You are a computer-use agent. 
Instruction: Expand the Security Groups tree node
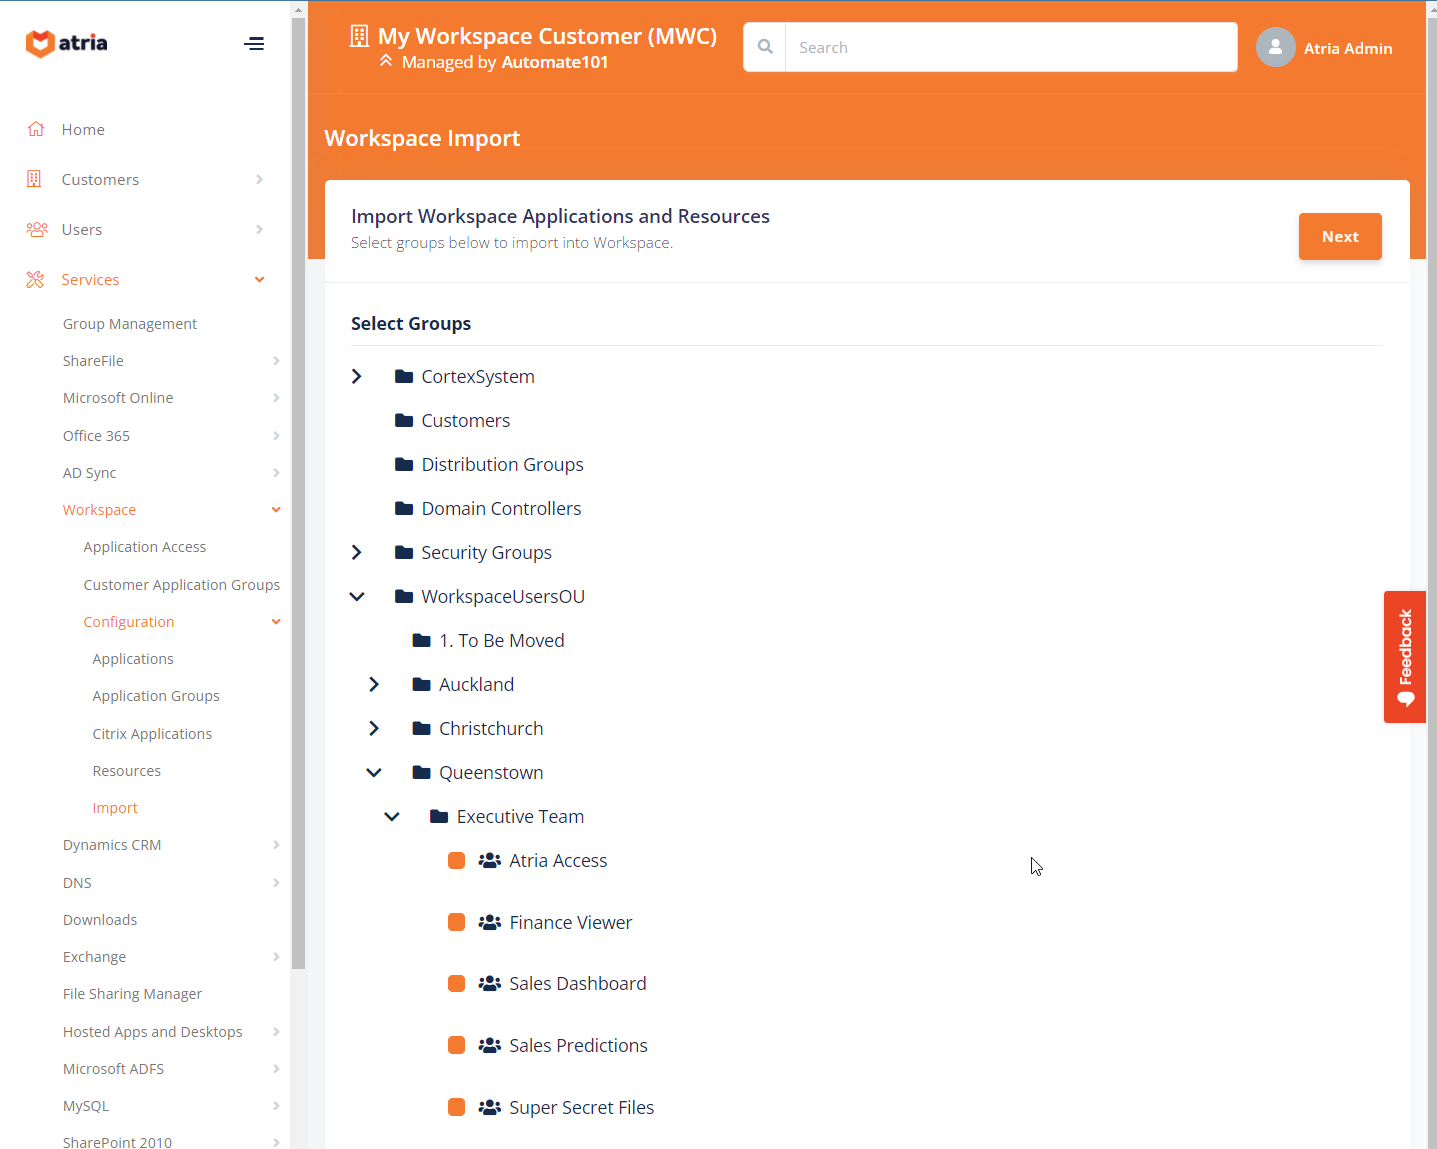click(357, 552)
